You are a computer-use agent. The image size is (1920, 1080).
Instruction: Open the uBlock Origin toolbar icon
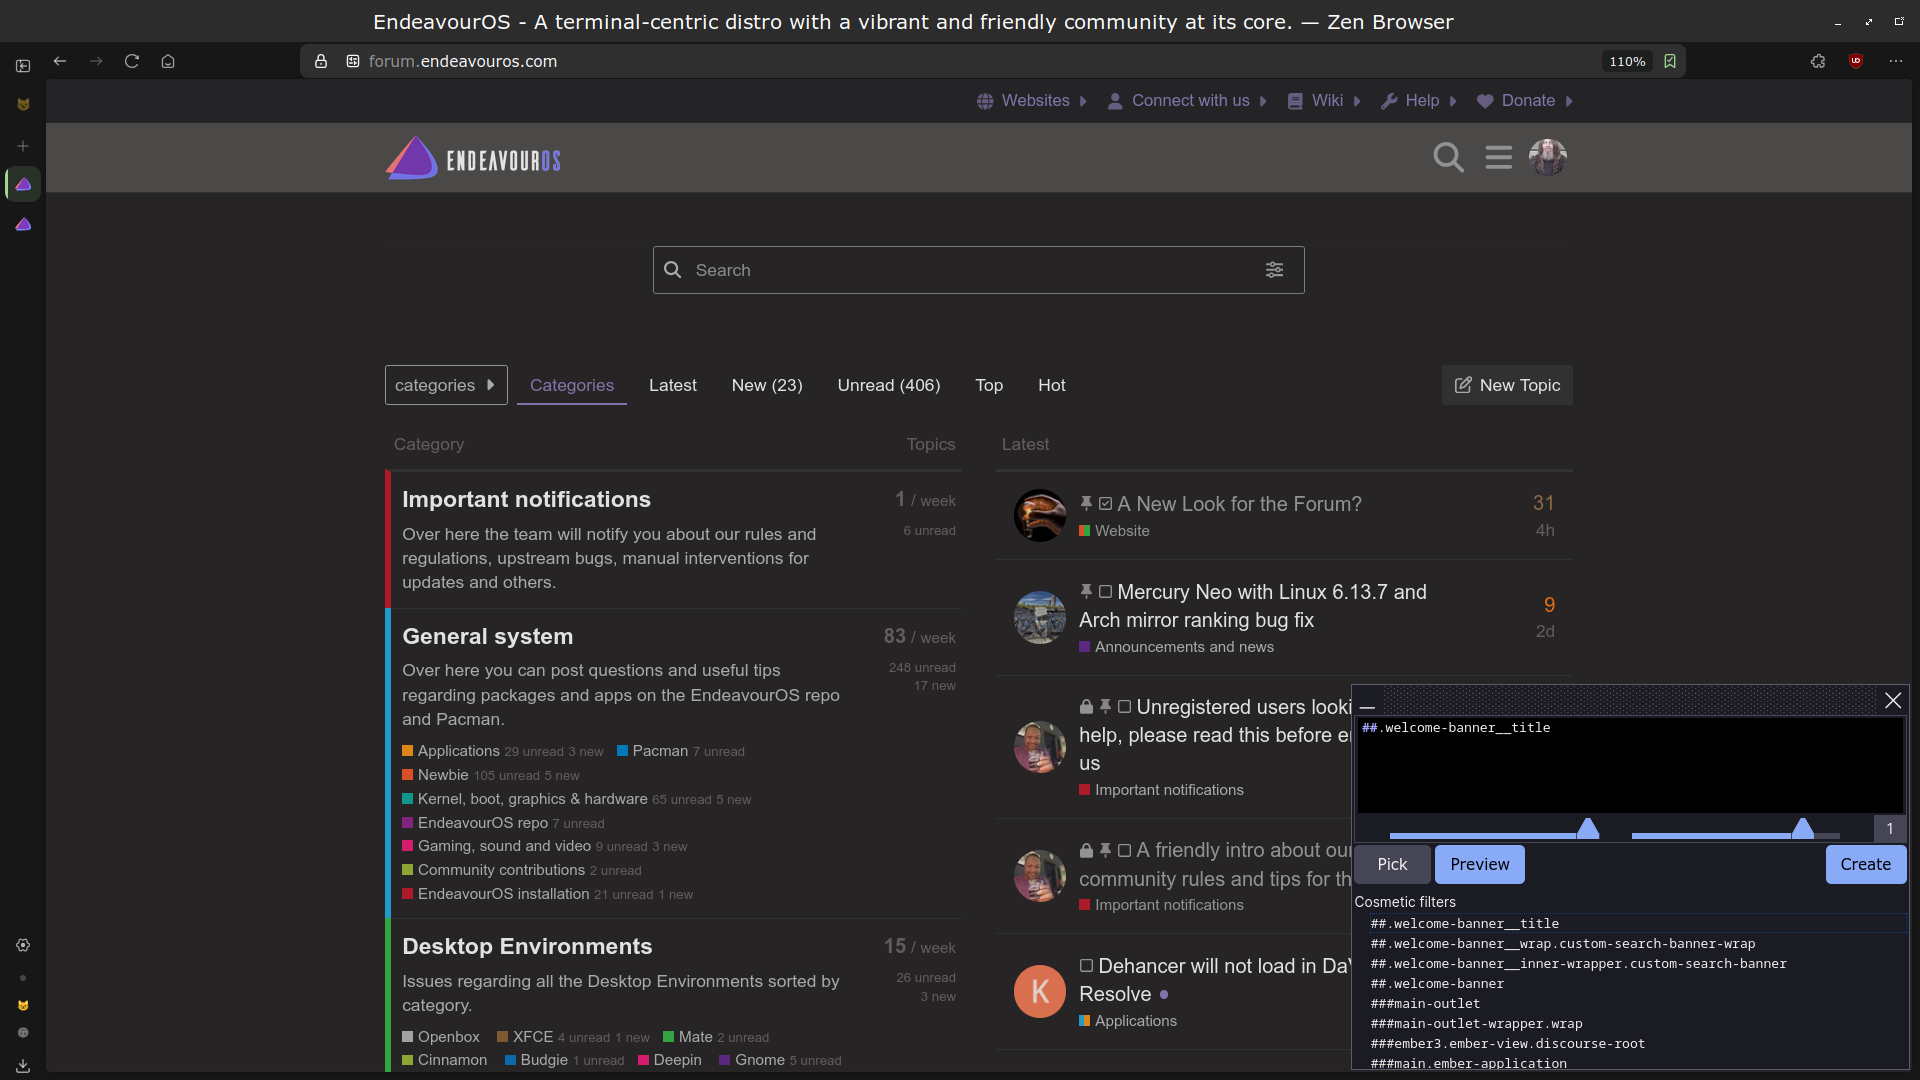[1856, 61]
